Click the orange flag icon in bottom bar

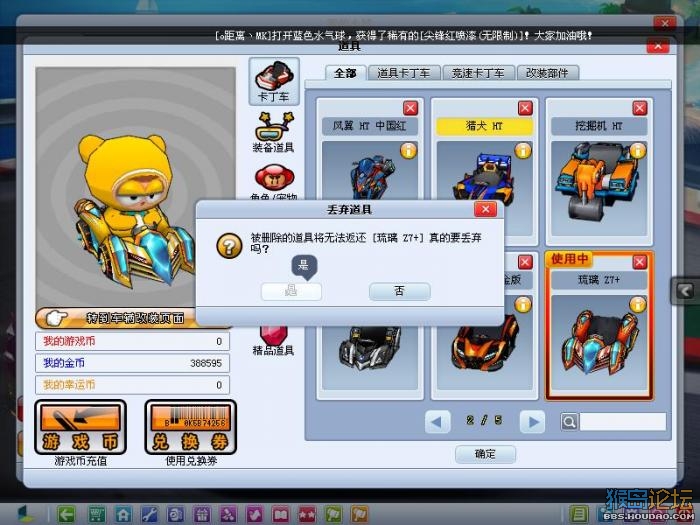tap(359, 514)
